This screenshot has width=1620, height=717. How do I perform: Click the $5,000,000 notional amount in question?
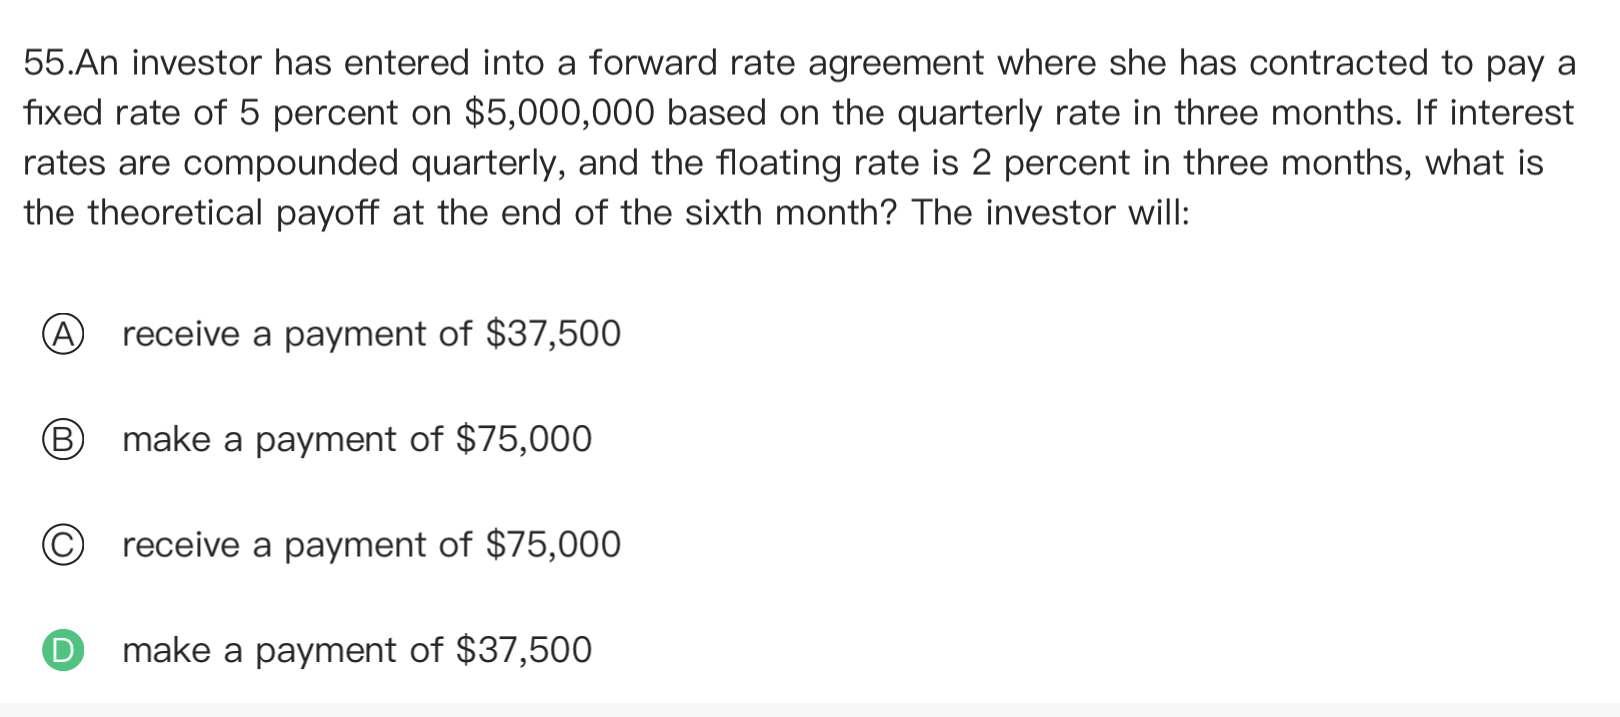560,113
